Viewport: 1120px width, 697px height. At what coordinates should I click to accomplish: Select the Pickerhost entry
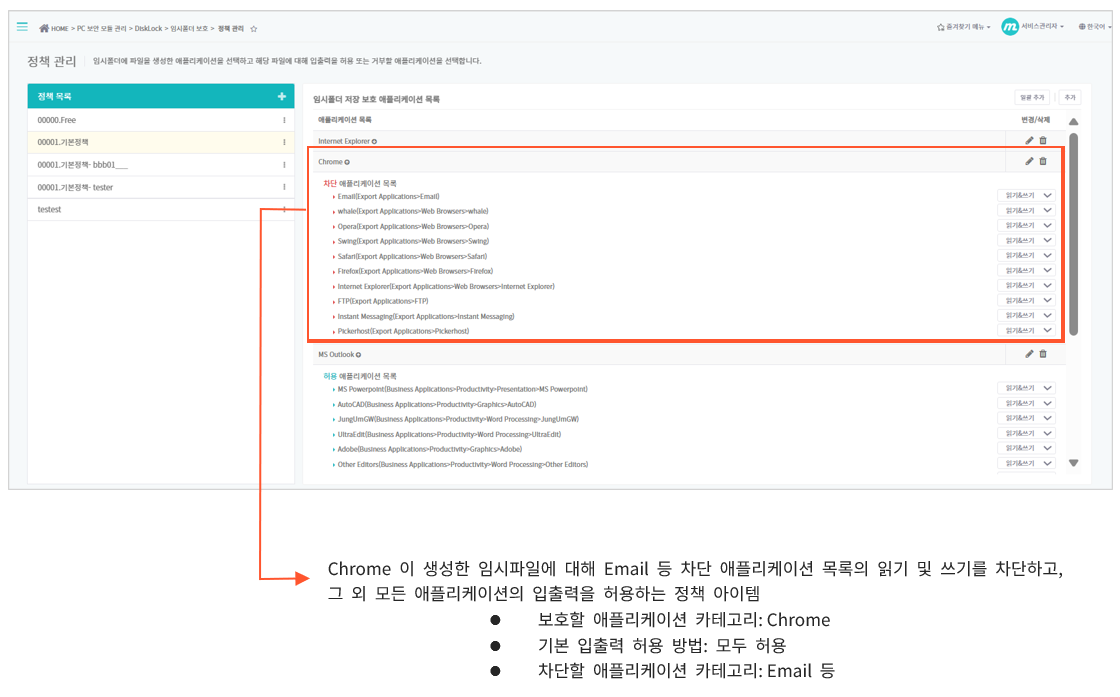(x=404, y=331)
